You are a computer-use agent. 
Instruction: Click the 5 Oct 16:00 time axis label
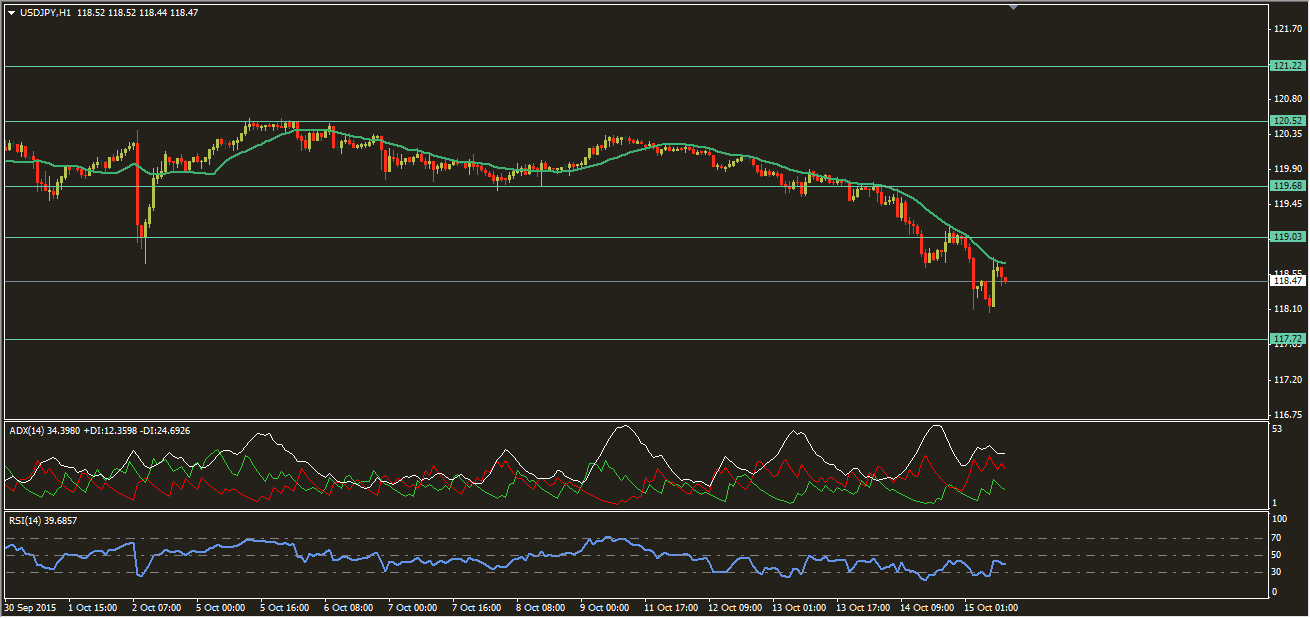285,607
